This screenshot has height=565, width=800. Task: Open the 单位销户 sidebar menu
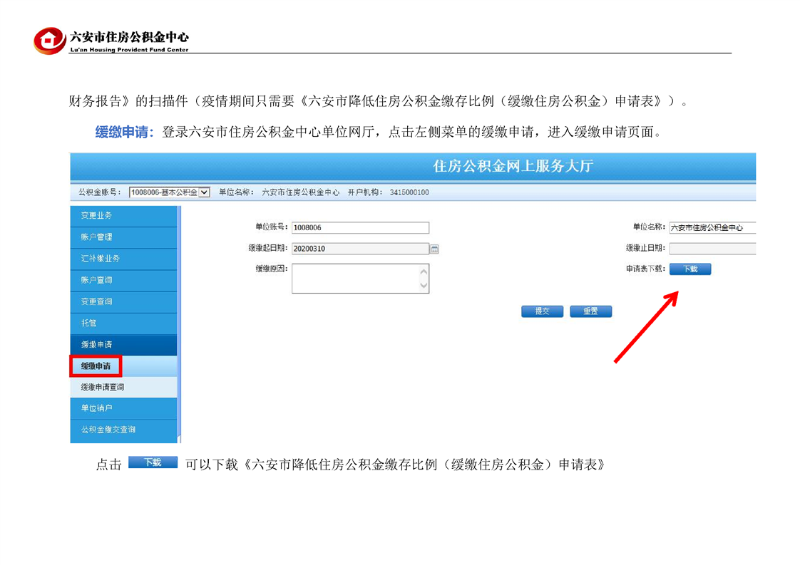click(123, 408)
